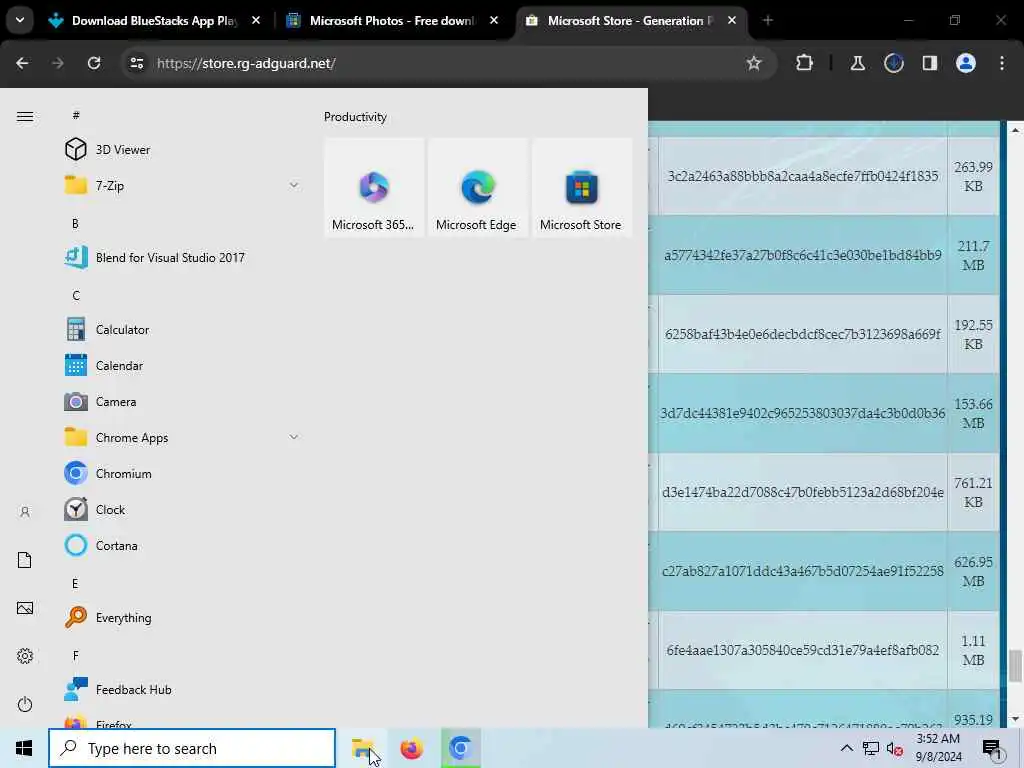Launch the Microsoft Edge tile
The image size is (1024, 768).
tap(477, 187)
